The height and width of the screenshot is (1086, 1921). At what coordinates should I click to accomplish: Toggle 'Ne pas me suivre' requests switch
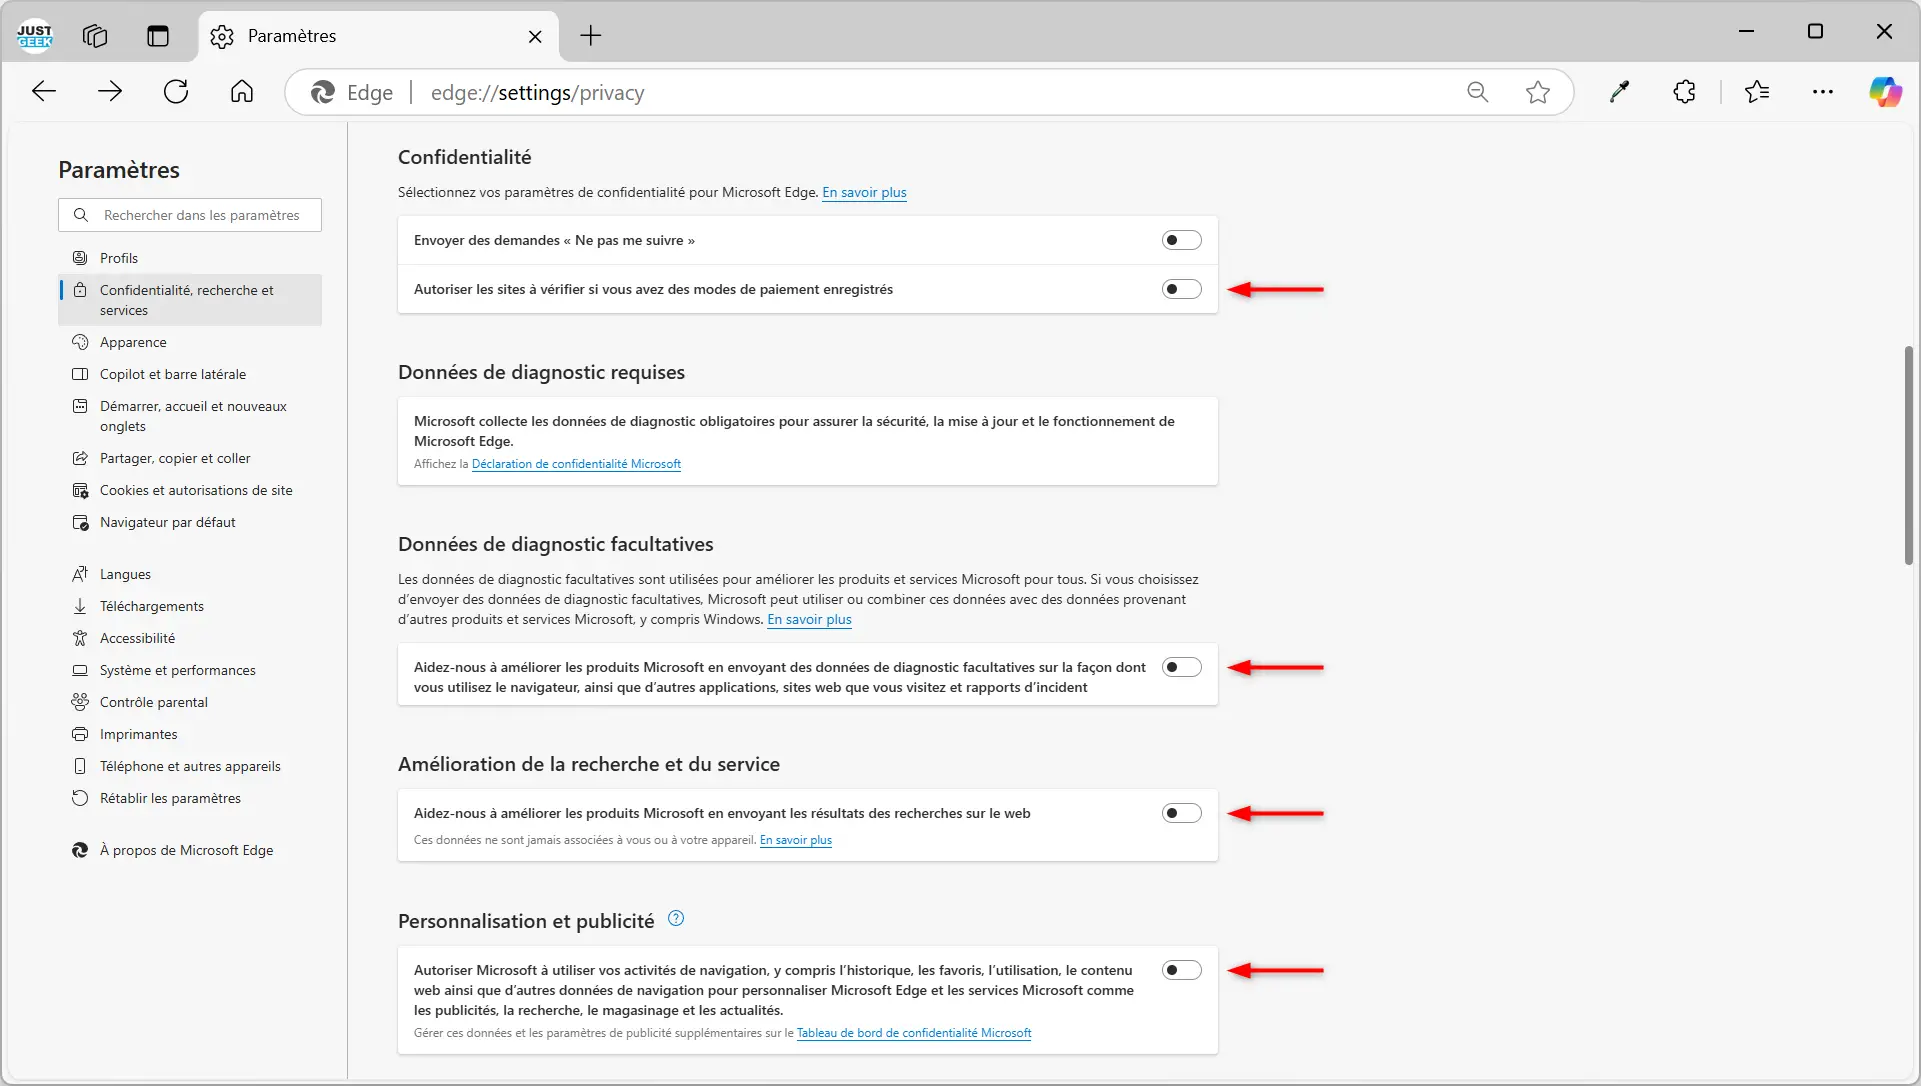1181,240
